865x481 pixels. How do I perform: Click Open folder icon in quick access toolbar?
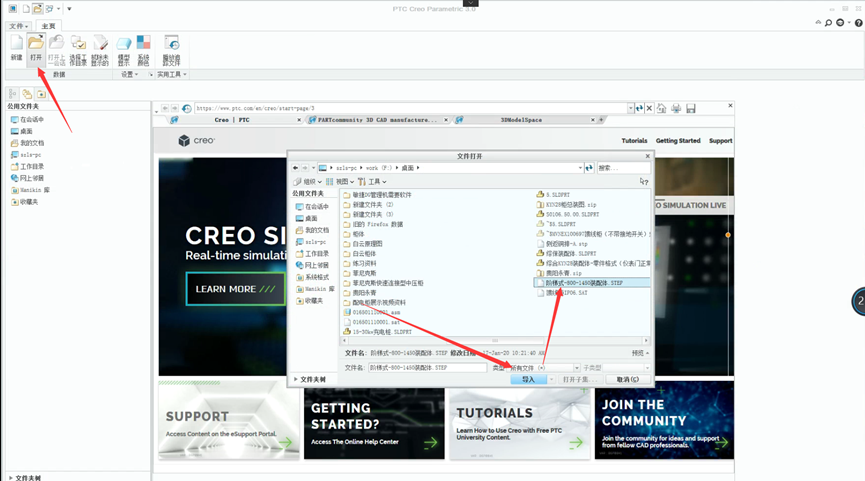click(37, 9)
